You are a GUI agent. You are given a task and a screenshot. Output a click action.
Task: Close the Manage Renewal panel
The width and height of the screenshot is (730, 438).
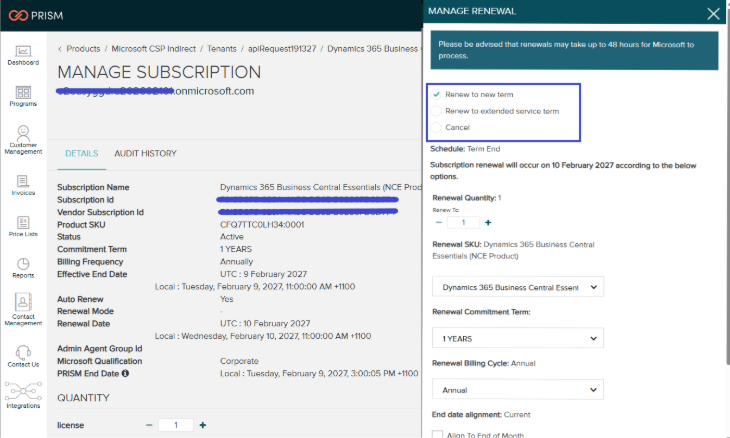point(713,13)
